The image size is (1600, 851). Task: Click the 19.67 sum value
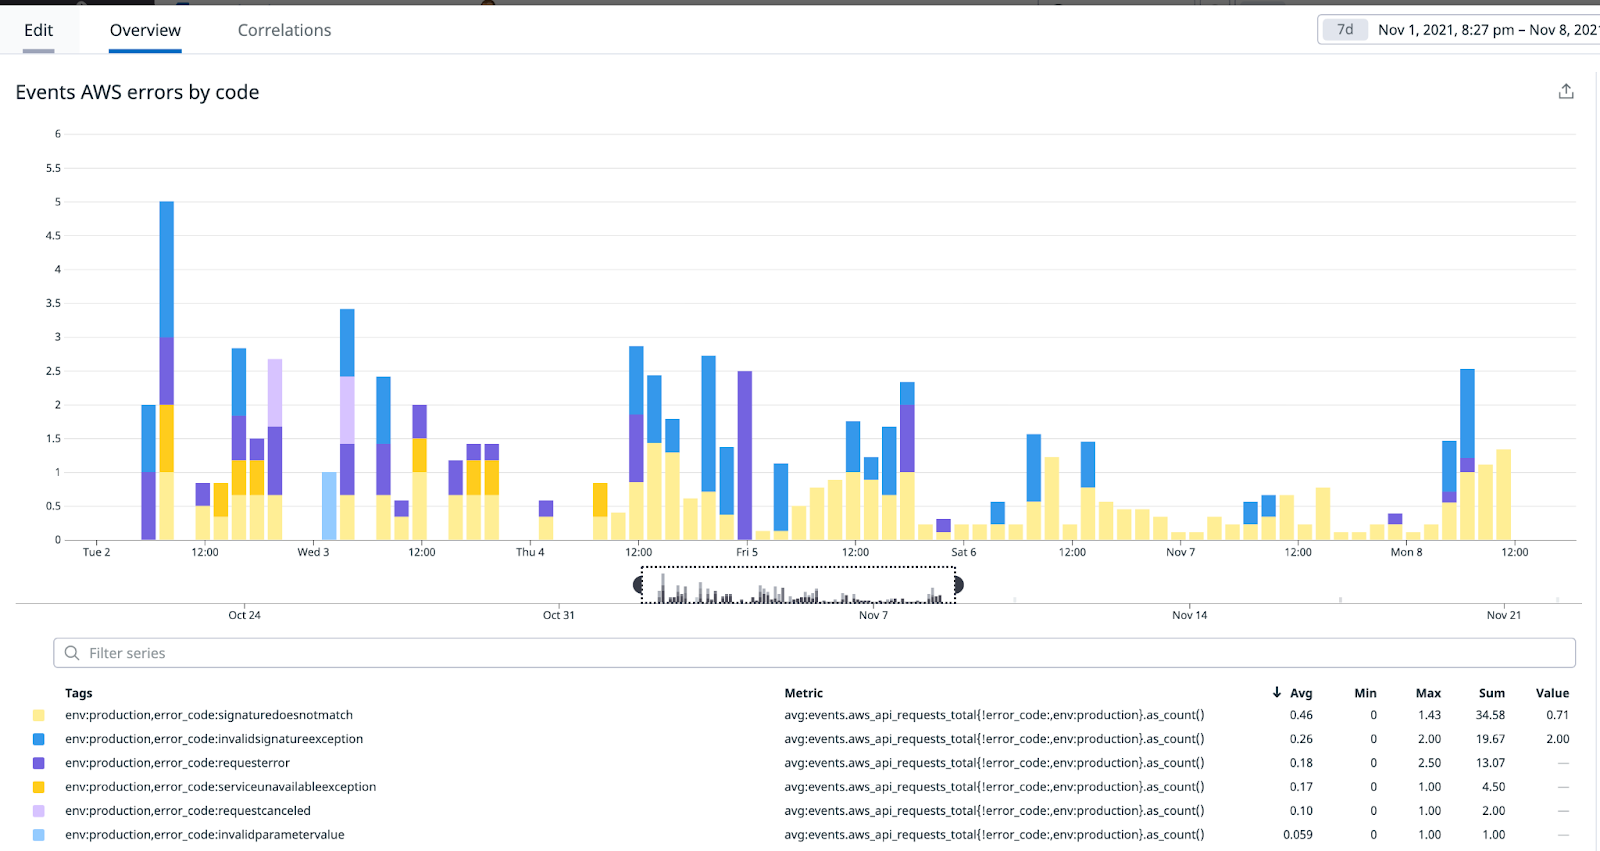click(x=1490, y=739)
